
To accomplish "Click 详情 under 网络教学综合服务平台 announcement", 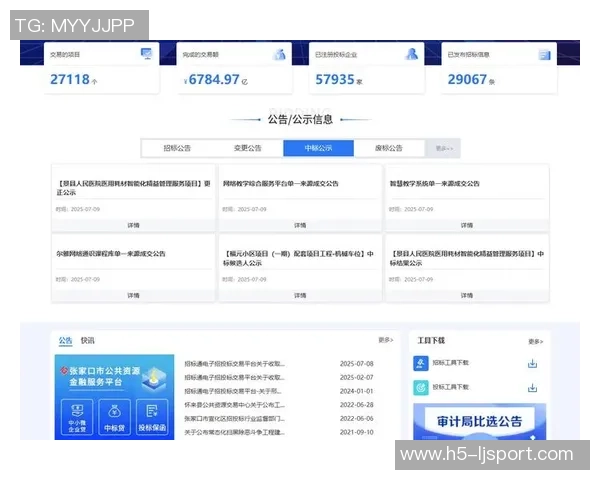I will coord(300,225).
